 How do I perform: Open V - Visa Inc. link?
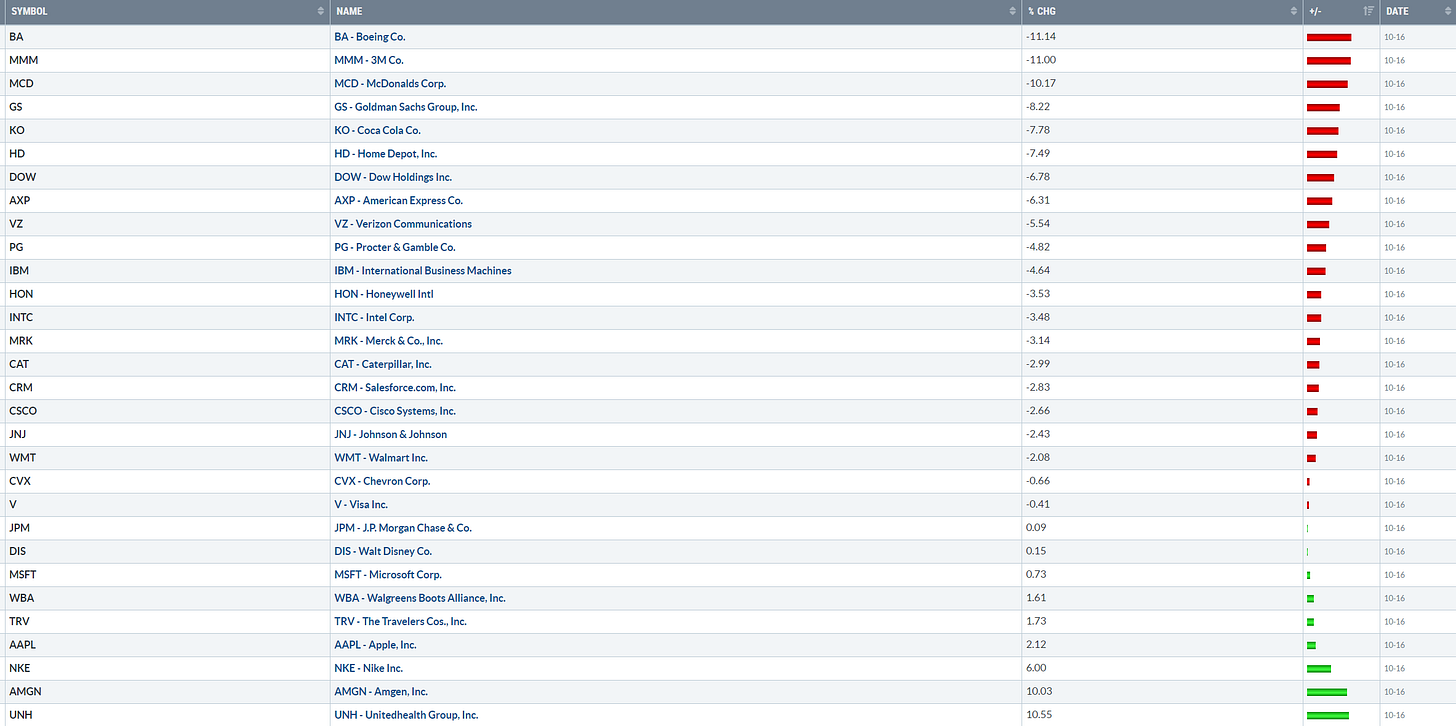(x=361, y=504)
